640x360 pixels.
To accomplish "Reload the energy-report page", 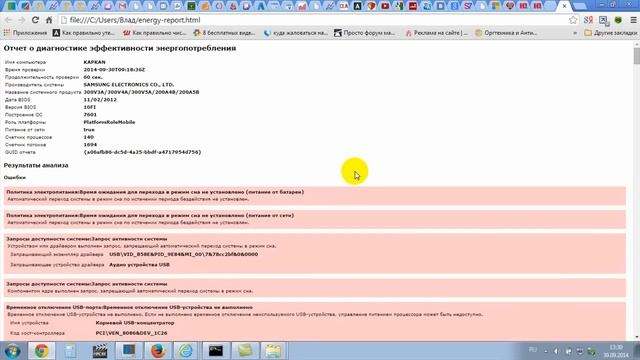I will (x=35, y=20).
